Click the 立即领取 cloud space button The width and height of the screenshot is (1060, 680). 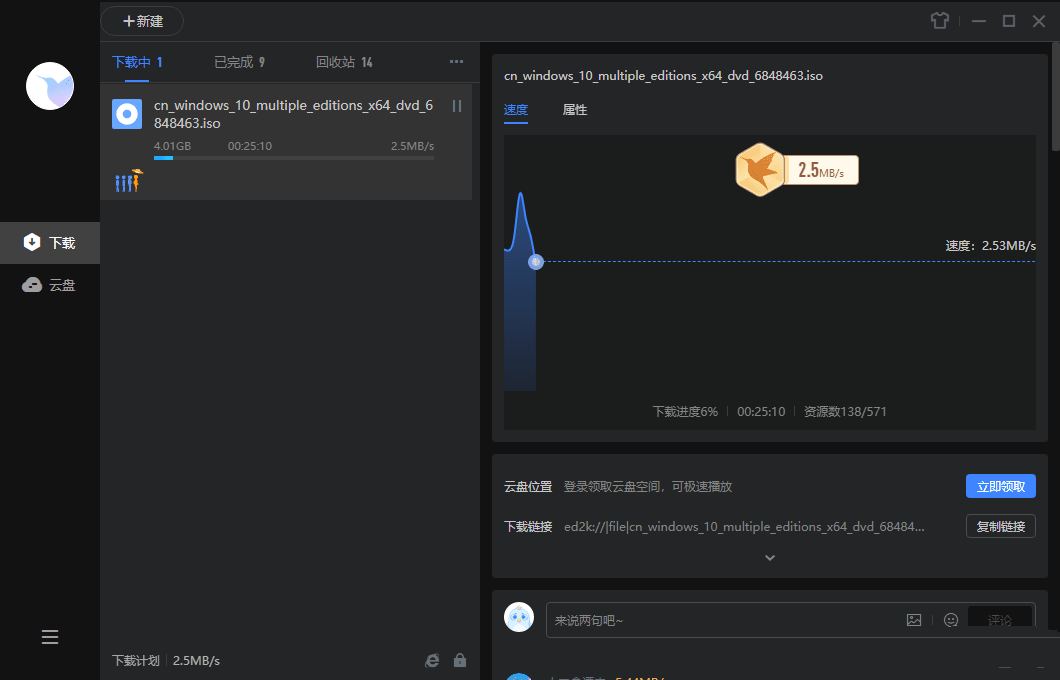click(1000, 486)
